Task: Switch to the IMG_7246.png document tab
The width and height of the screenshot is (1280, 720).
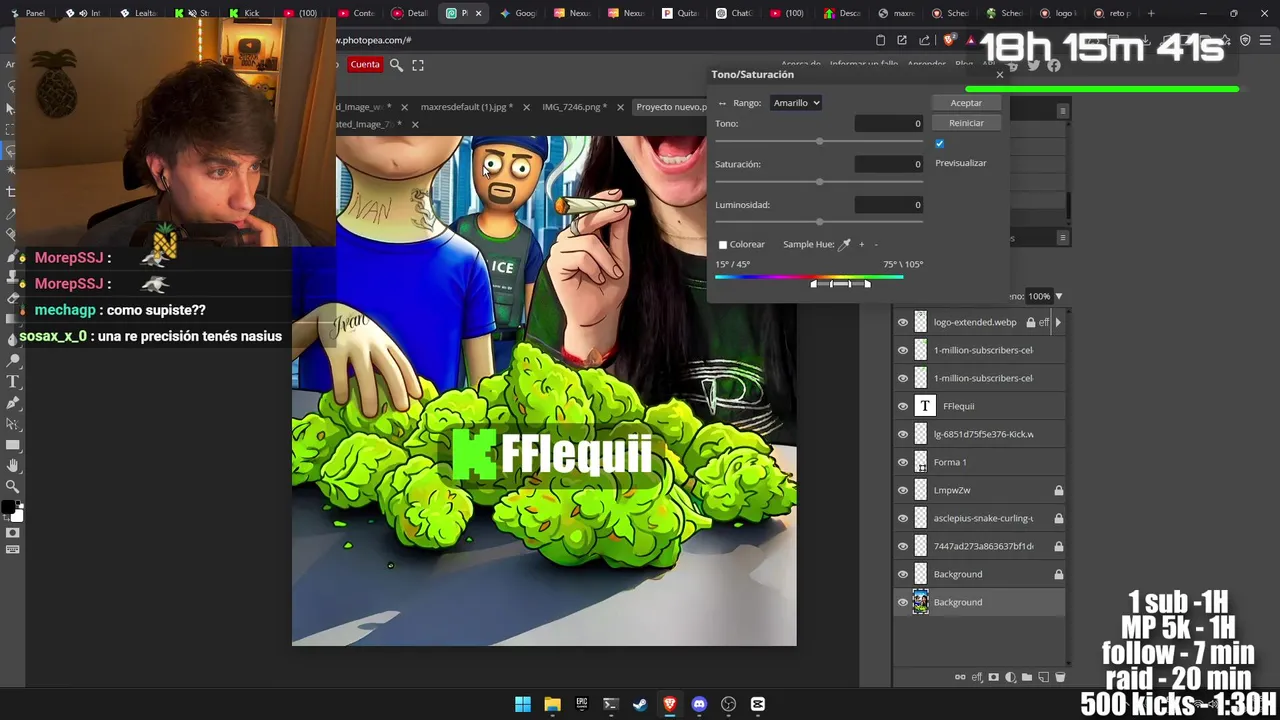Action: point(574,107)
